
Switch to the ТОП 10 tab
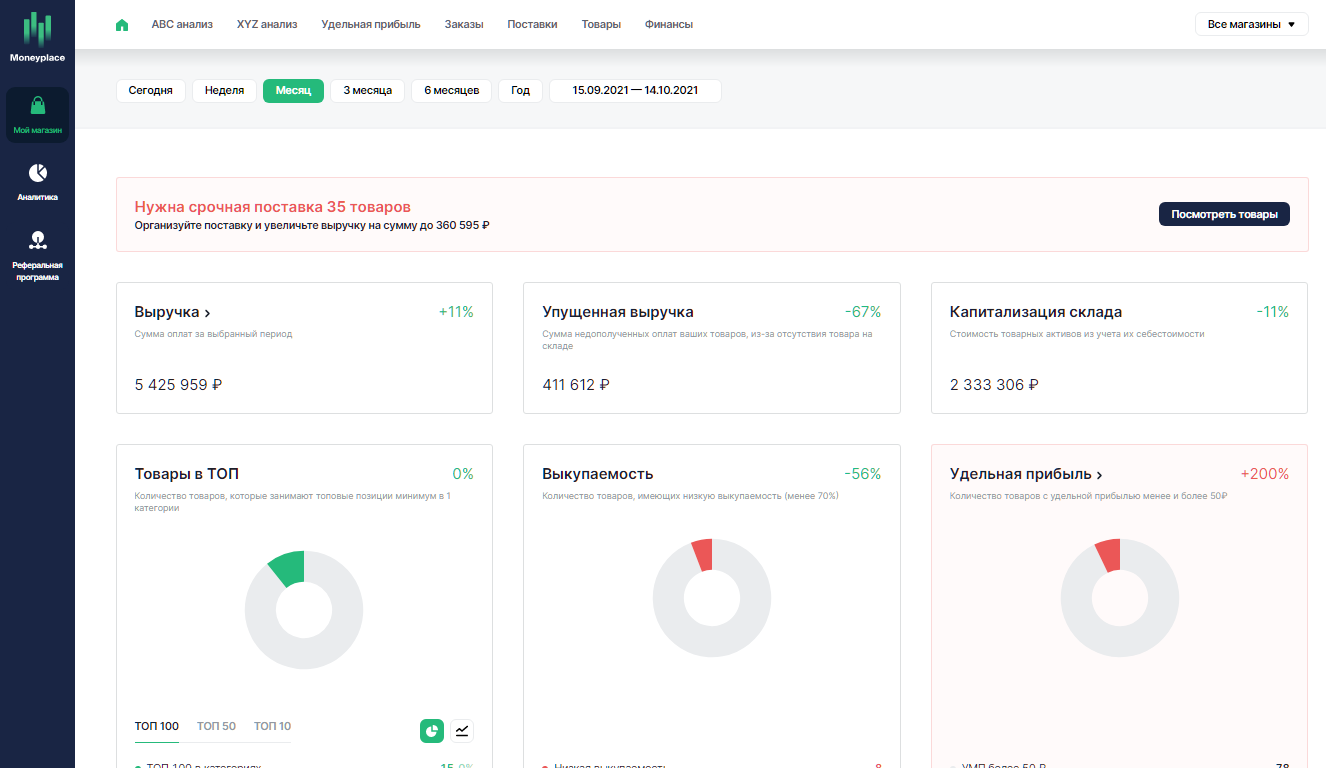coord(272,726)
